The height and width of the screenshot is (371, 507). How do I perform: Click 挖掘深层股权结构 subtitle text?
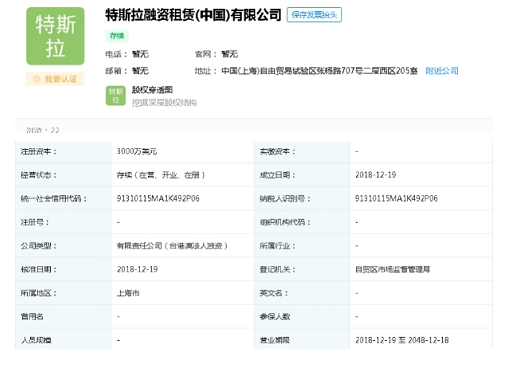(x=164, y=103)
